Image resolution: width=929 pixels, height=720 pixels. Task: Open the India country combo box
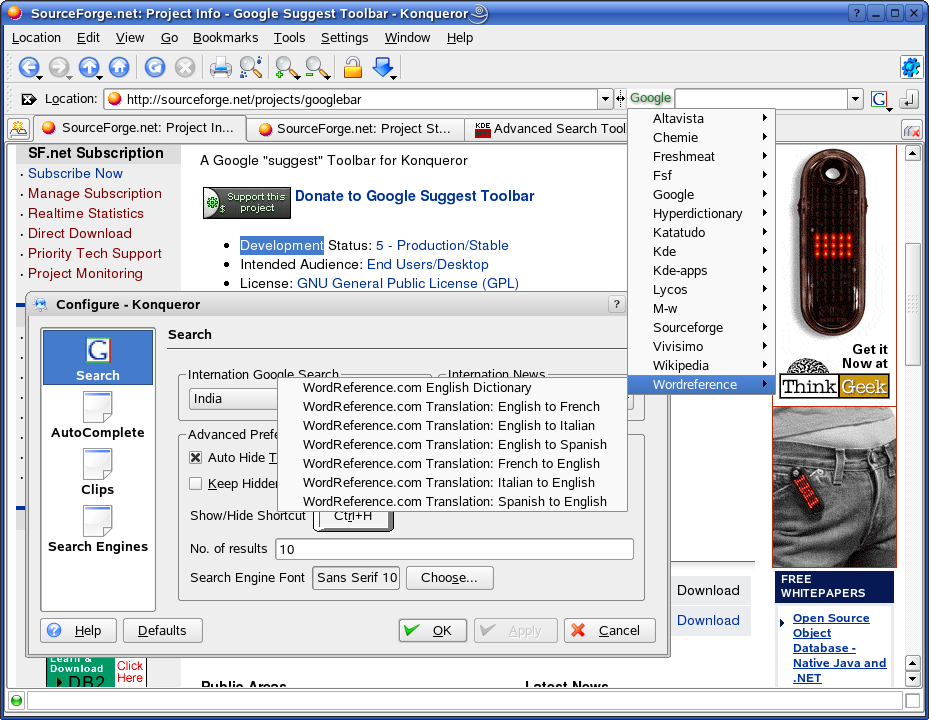[x=234, y=399]
